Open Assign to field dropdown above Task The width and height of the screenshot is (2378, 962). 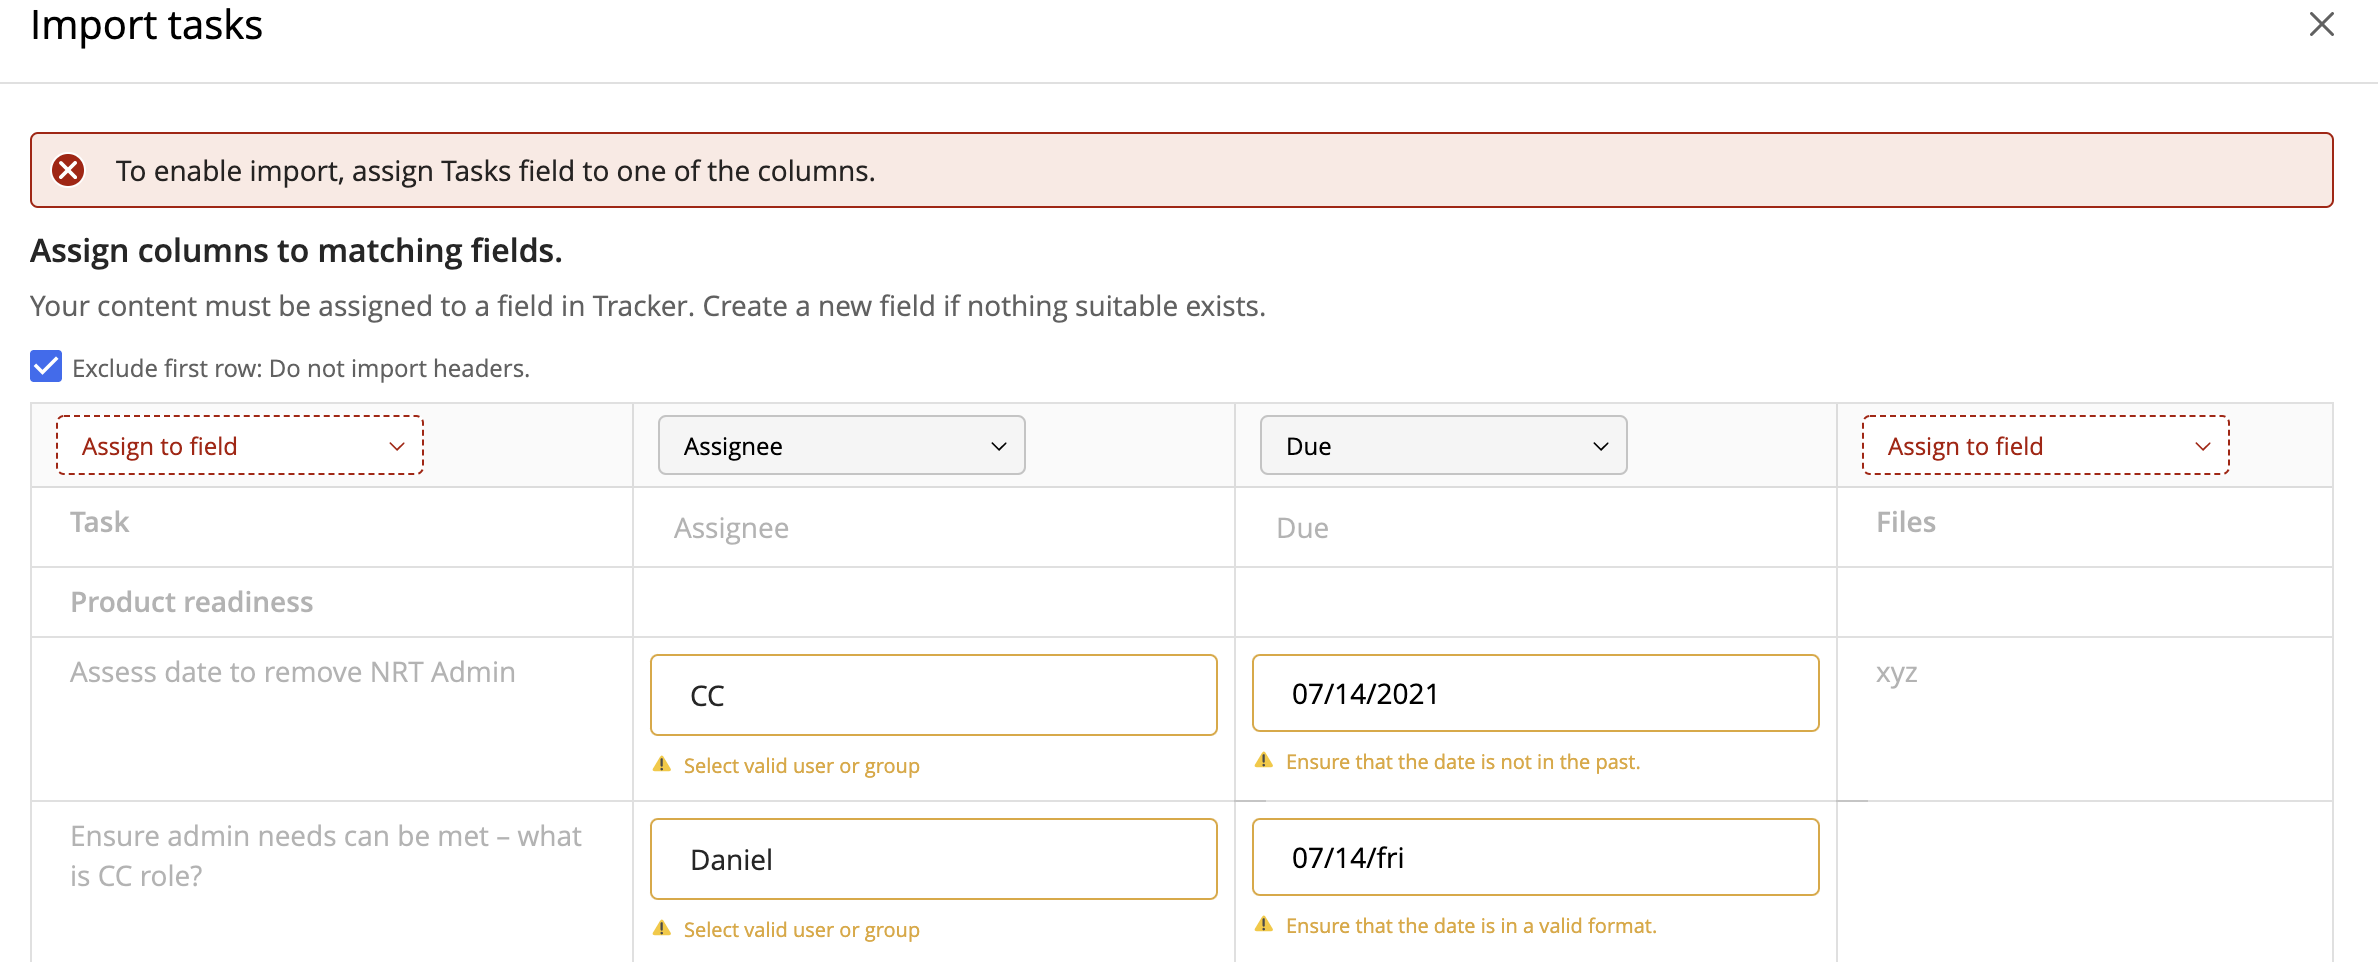[x=240, y=446]
